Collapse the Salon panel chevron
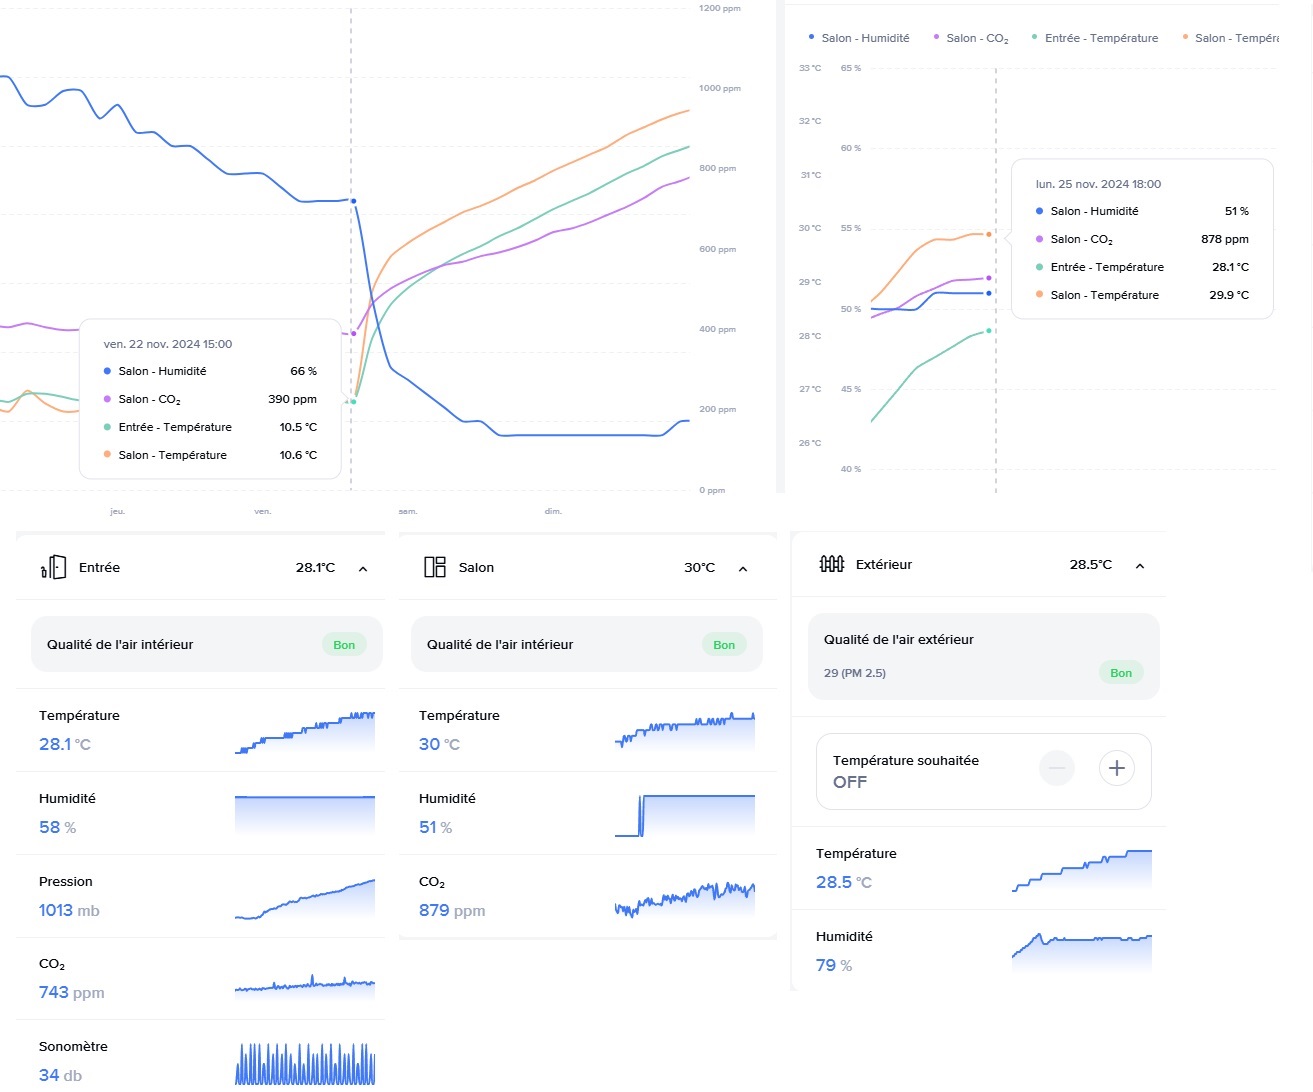Image resolution: width=1313 pixels, height=1092 pixels. coord(743,569)
